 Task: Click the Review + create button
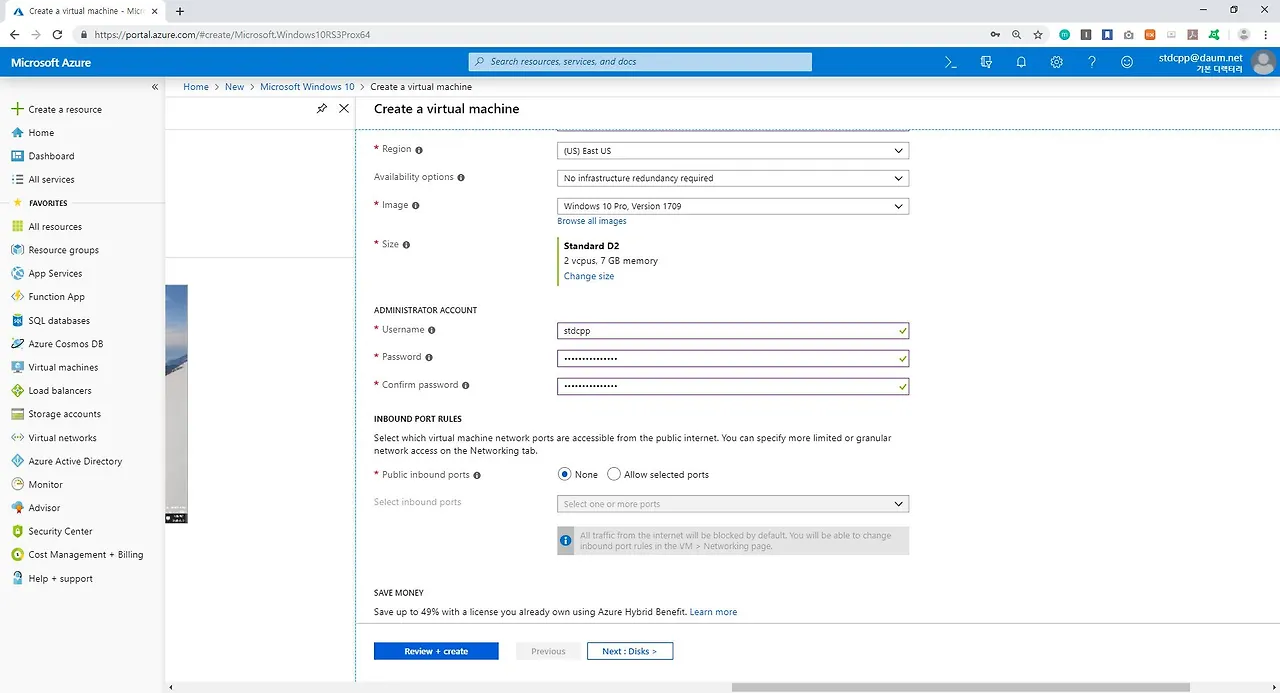click(x=436, y=651)
